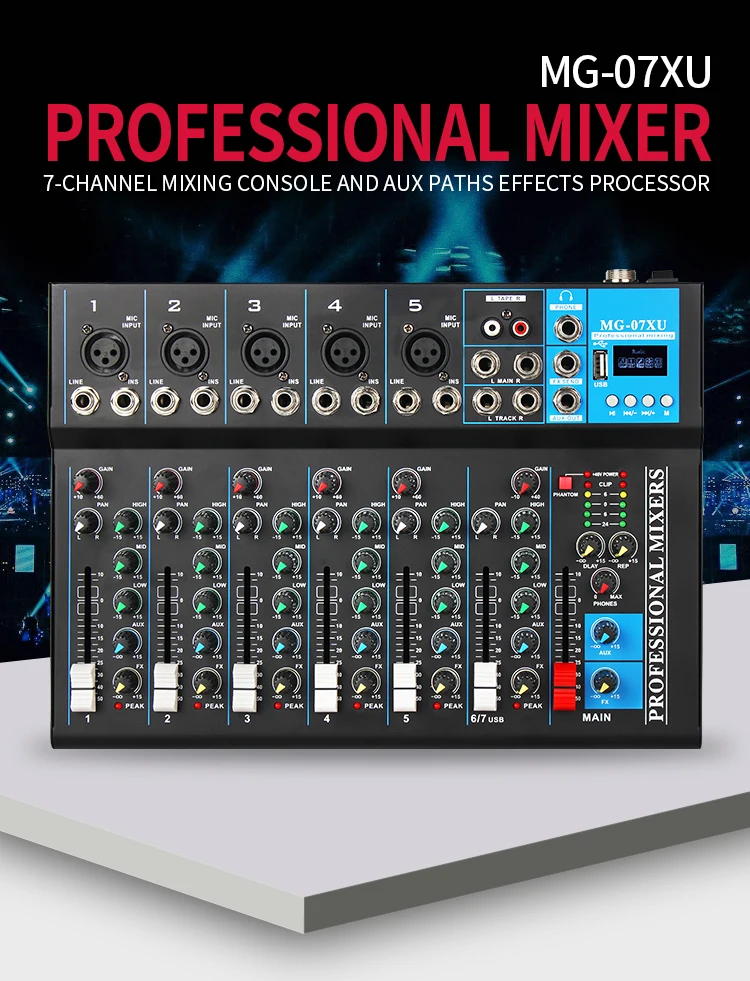Click the channel 5 FX knob
Viewport: 750px width, 981px height.
point(446,682)
